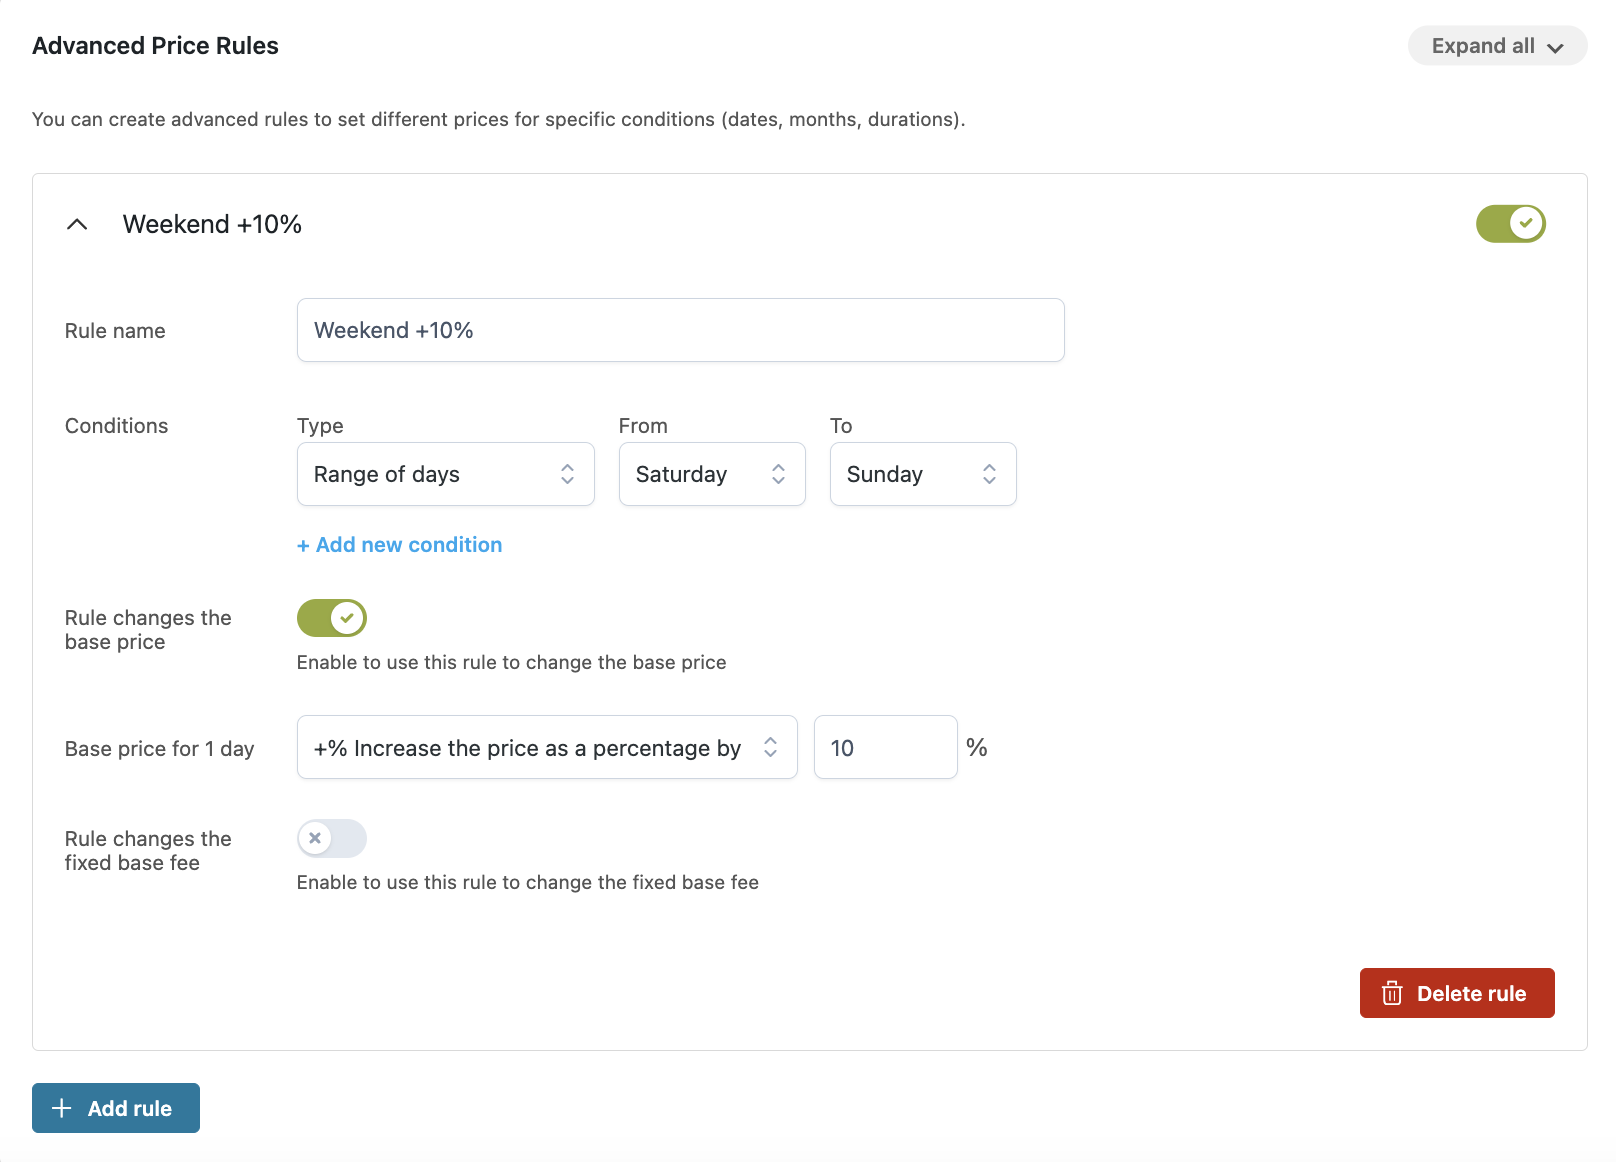Click into the Rule name text field
1616x1162 pixels.
680,330
